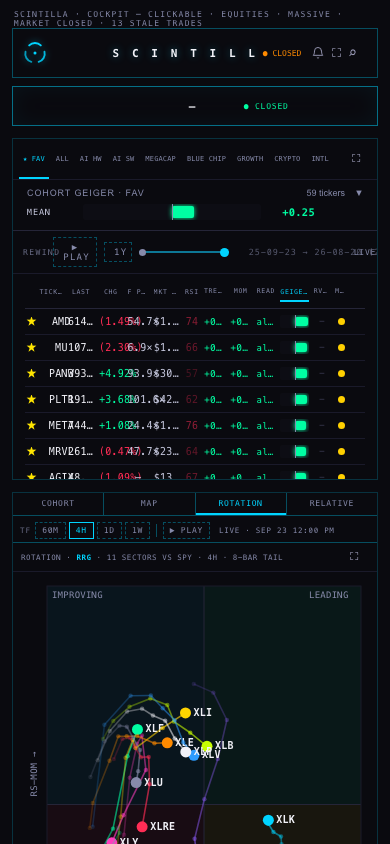Viewport: 390px width, 844px height.
Task: Click yellow status dot on MU row
Action: coord(341,348)
